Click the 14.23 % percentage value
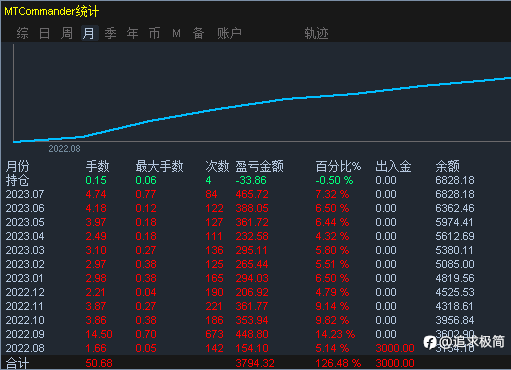The image size is (511, 370). click(x=335, y=334)
